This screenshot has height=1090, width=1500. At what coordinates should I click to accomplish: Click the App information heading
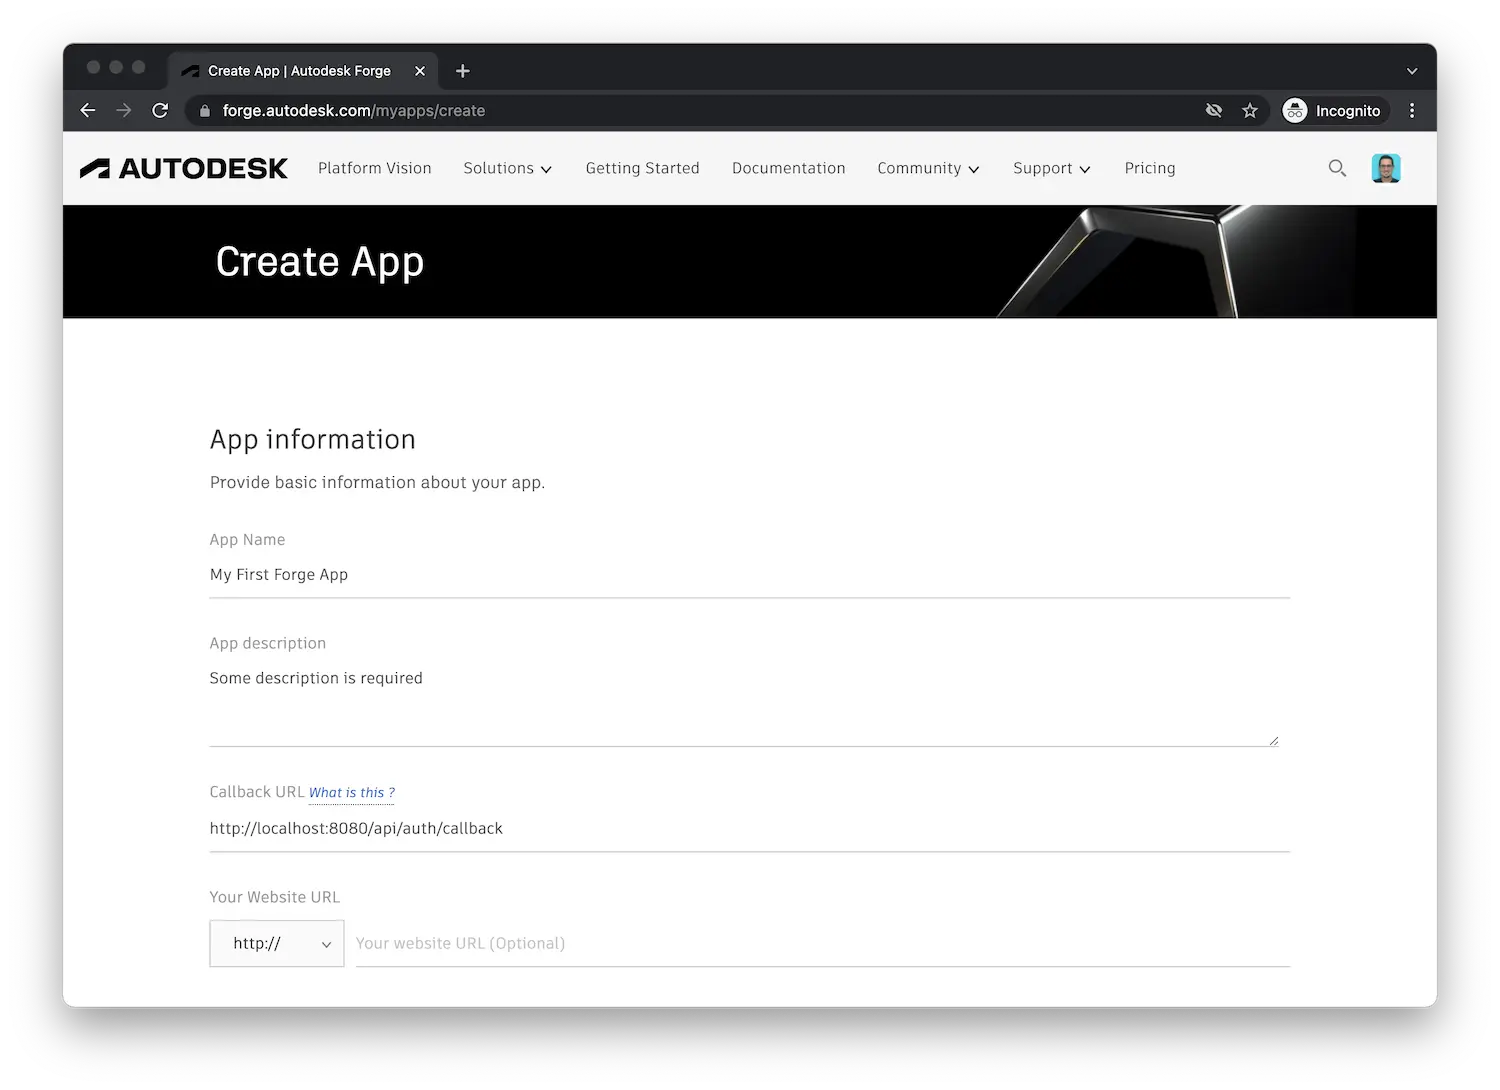[313, 440]
